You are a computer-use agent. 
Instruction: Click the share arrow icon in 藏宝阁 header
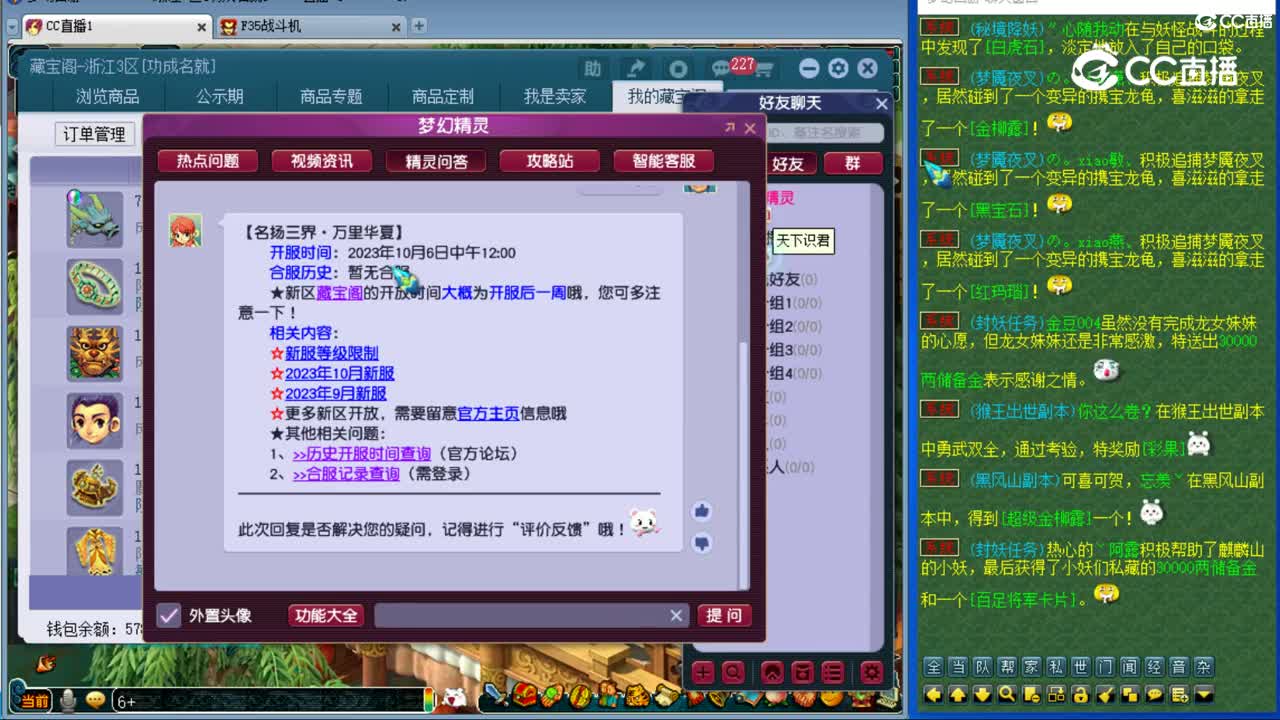(x=636, y=68)
